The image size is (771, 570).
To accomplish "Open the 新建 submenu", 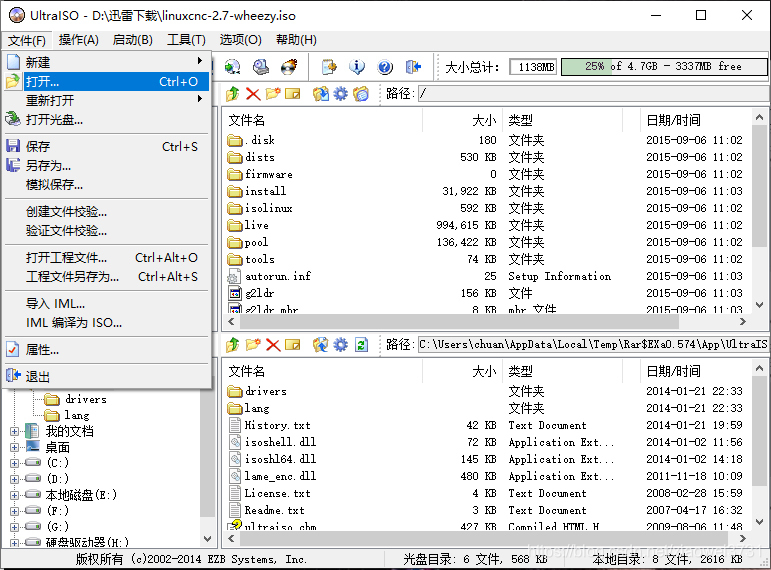I will click(x=107, y=62).
